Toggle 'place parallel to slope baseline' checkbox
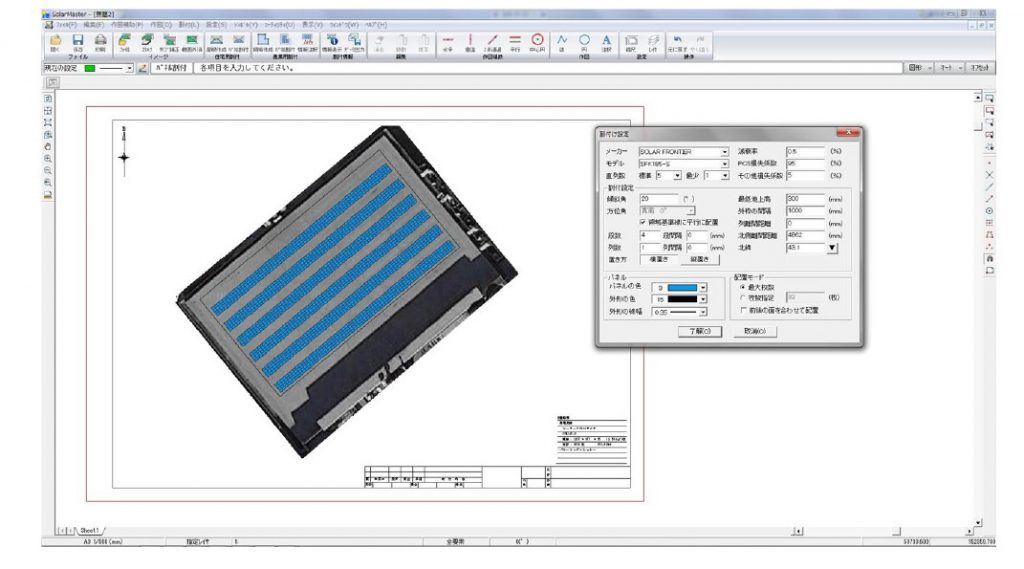Viewport: 1024px width, 569px height. [x=643, y=223]
